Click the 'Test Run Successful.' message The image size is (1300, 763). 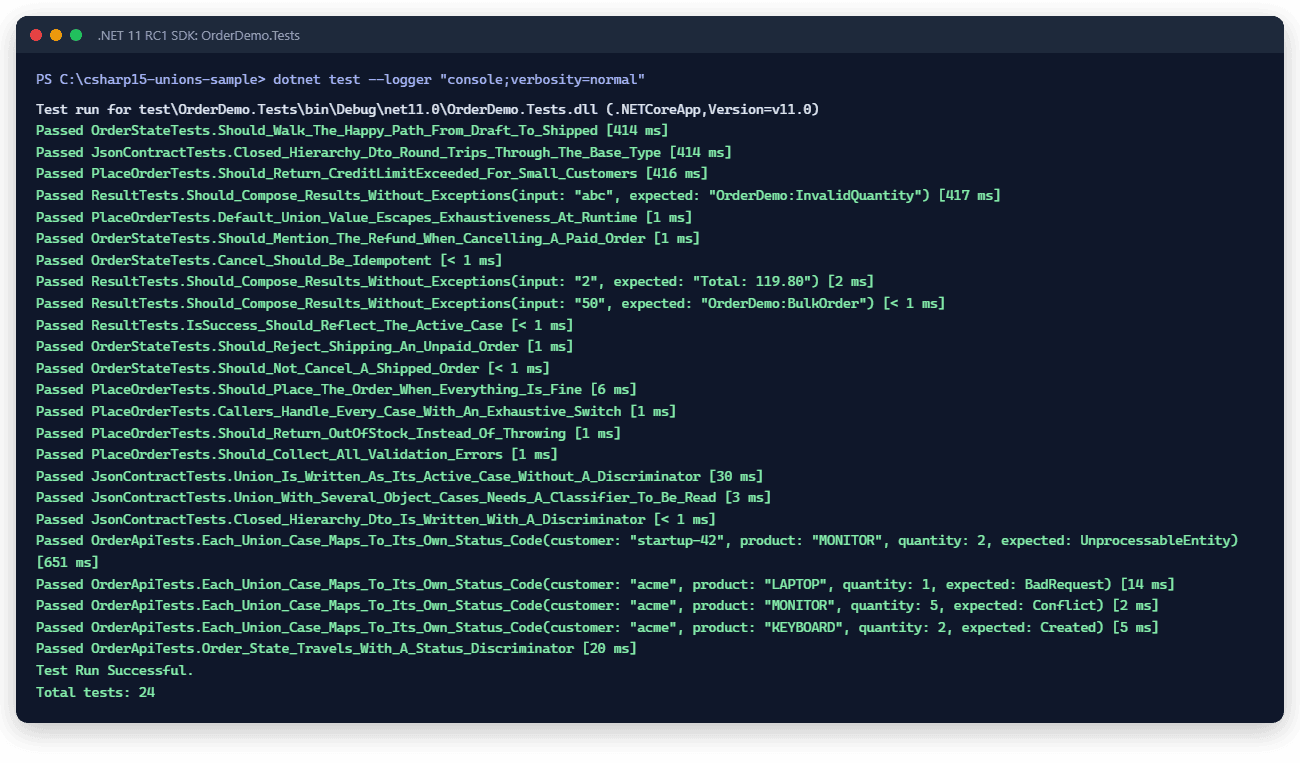click(x=115, y=670)
